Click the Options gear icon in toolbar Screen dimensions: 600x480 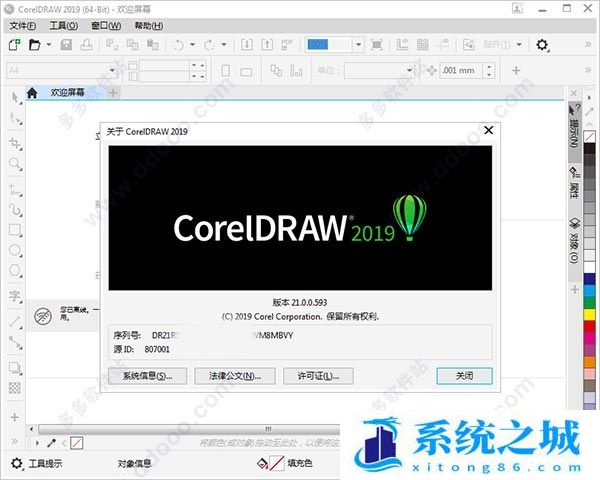coord(542,45)
